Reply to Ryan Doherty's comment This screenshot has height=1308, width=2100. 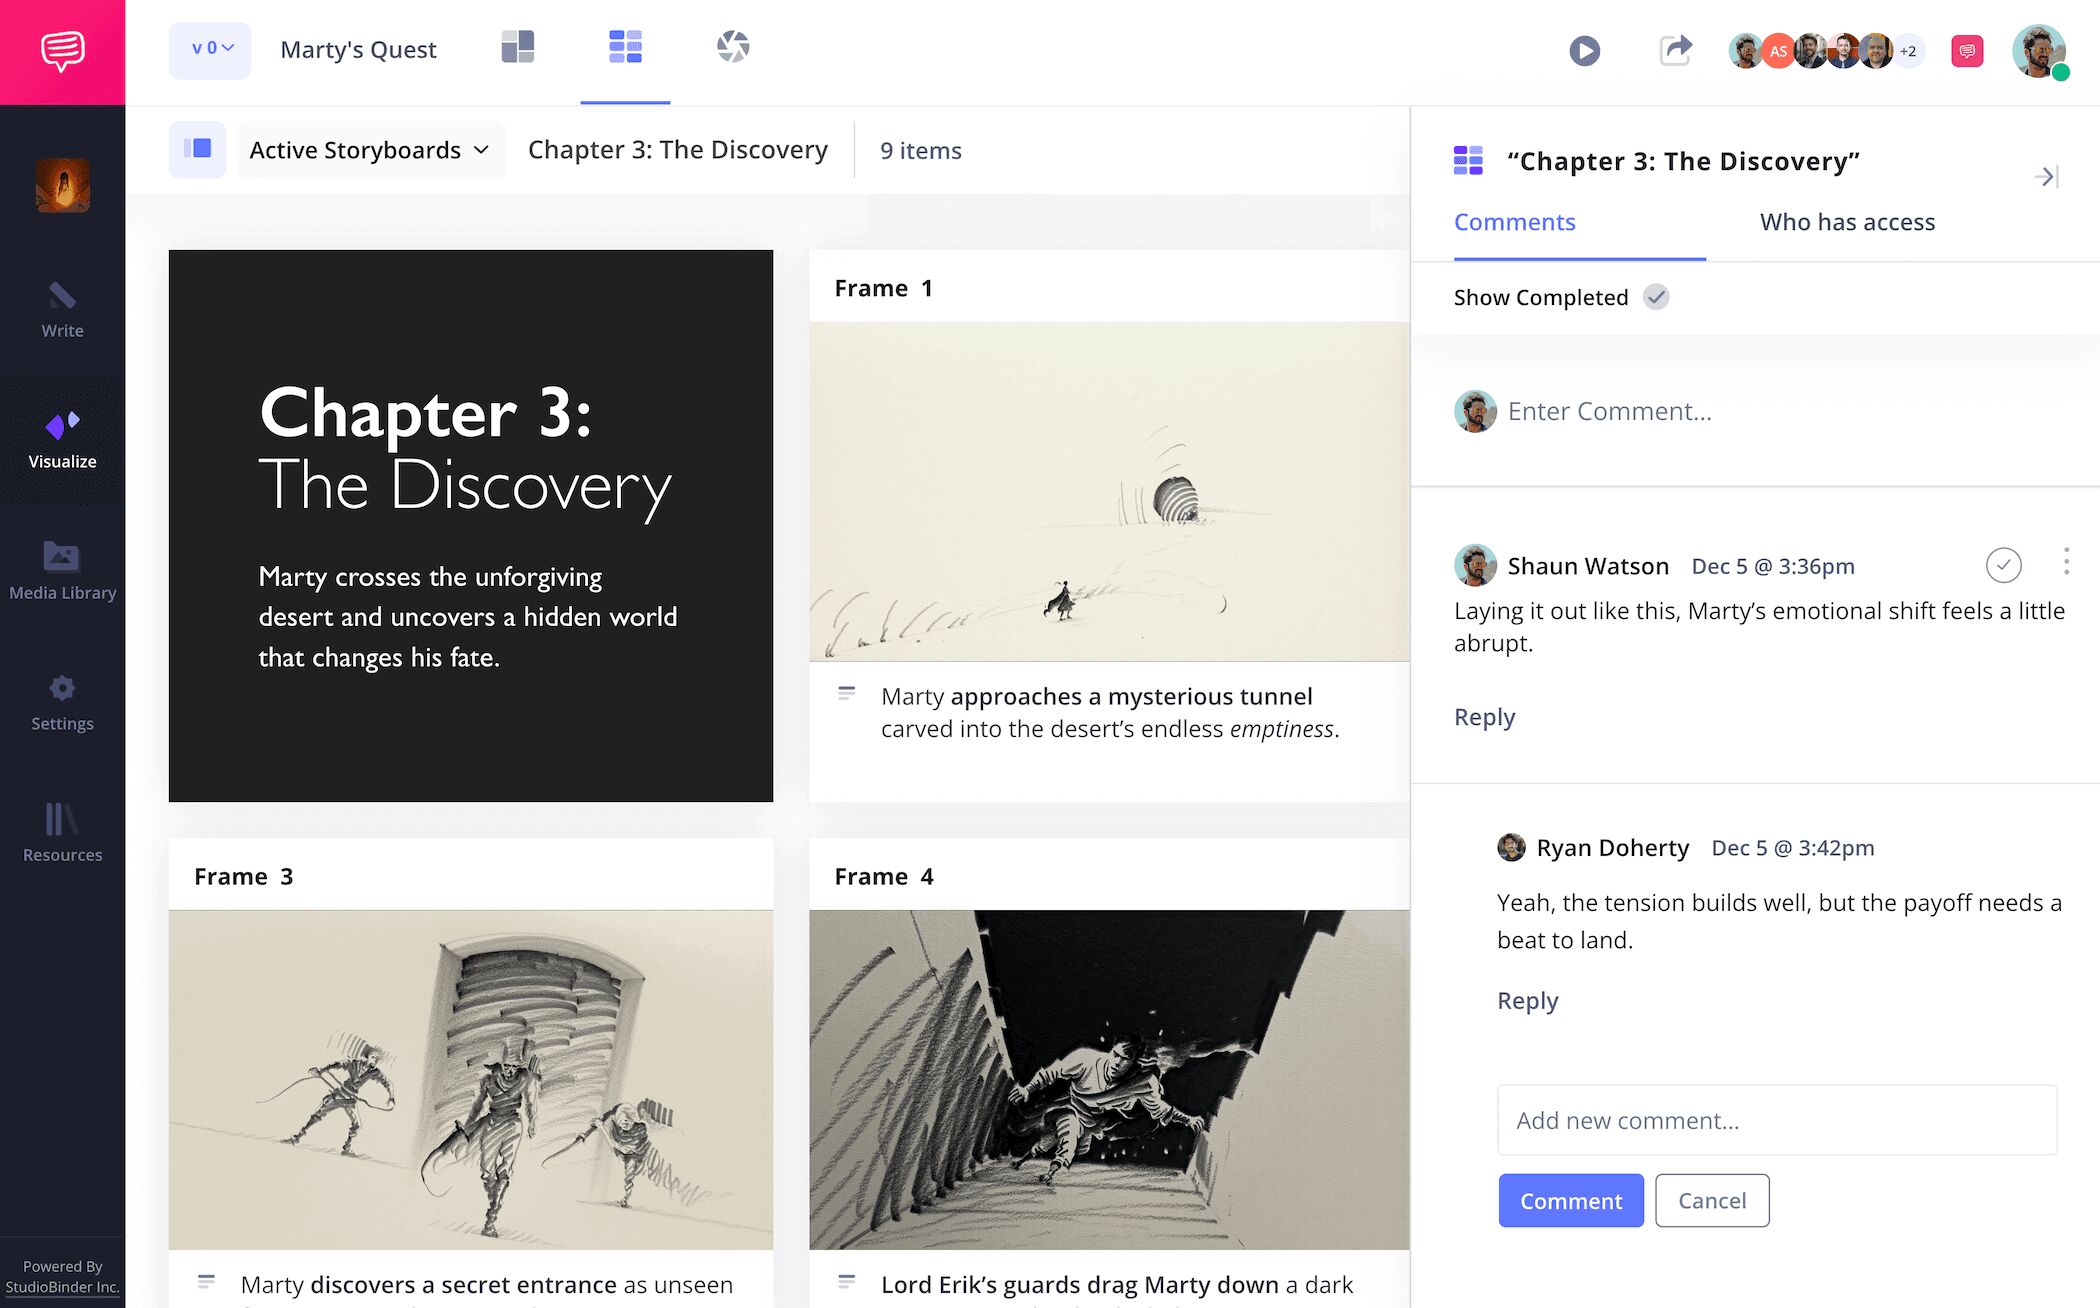1527,1000
